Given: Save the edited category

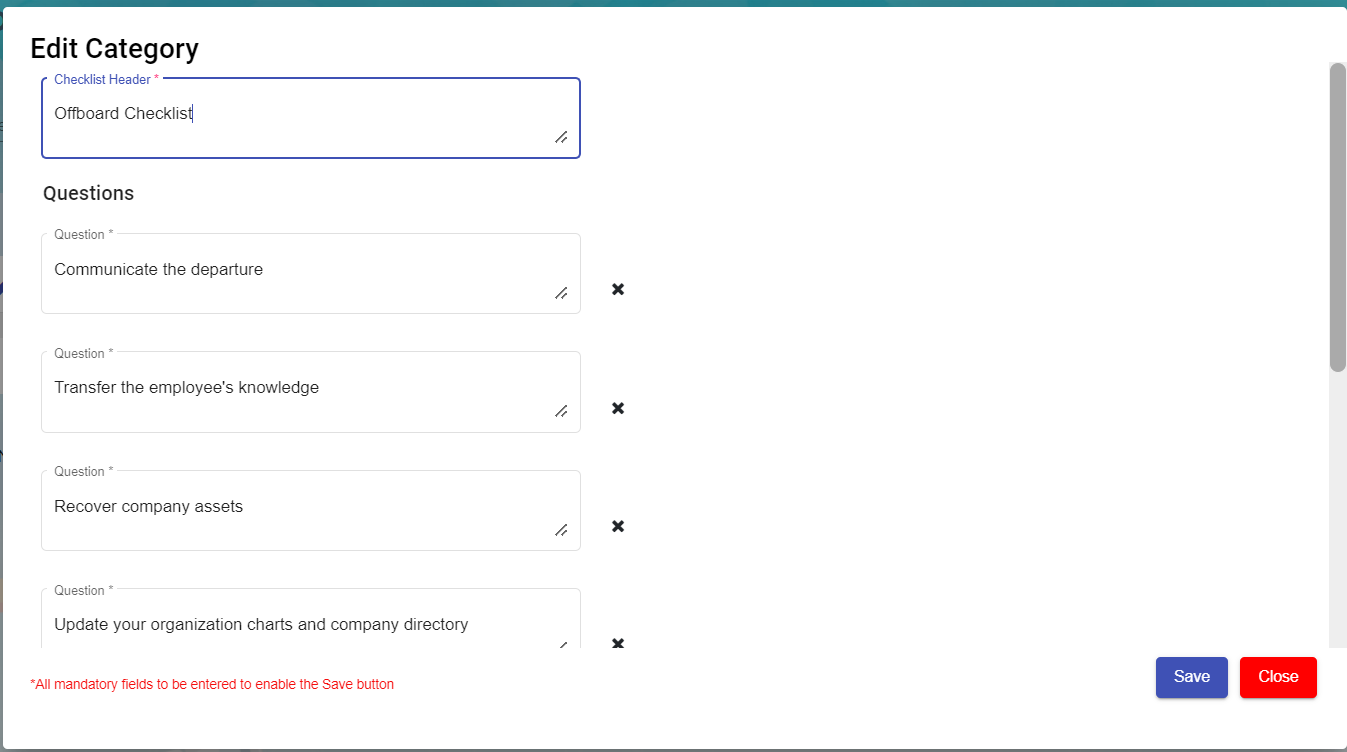Looking at the screenshot, I should click(1191, 677).
